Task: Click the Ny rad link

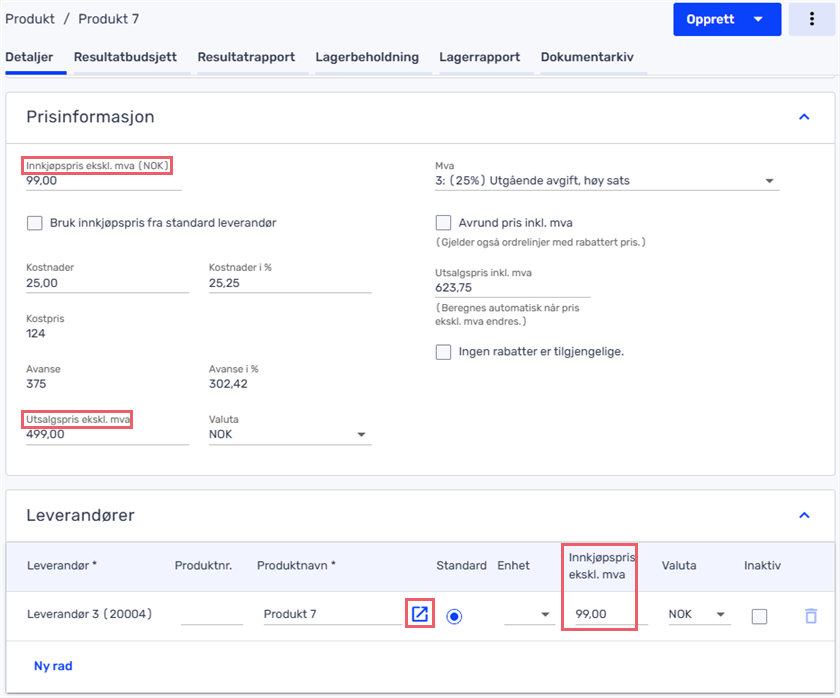Action: pyautogui.click(x=53, y=666)
